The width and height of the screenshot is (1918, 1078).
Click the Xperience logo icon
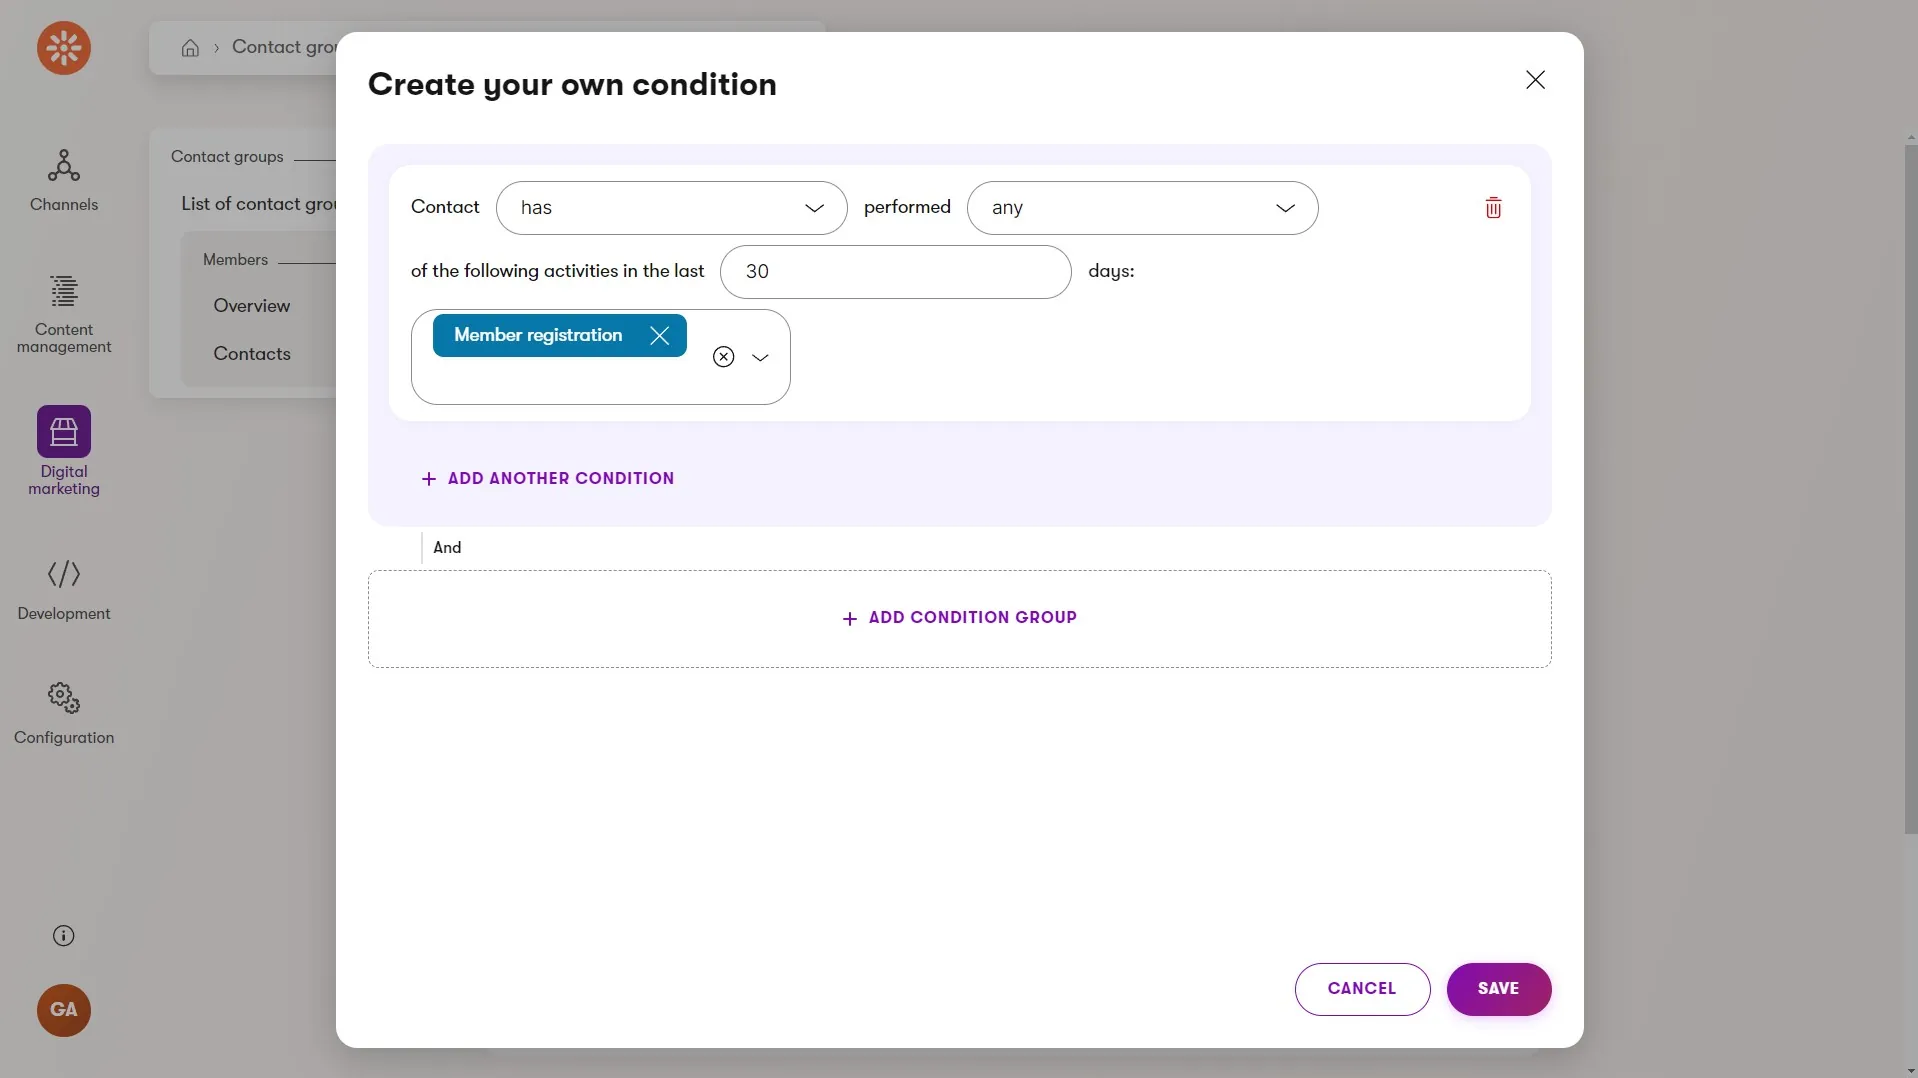(x=64, y=48)
